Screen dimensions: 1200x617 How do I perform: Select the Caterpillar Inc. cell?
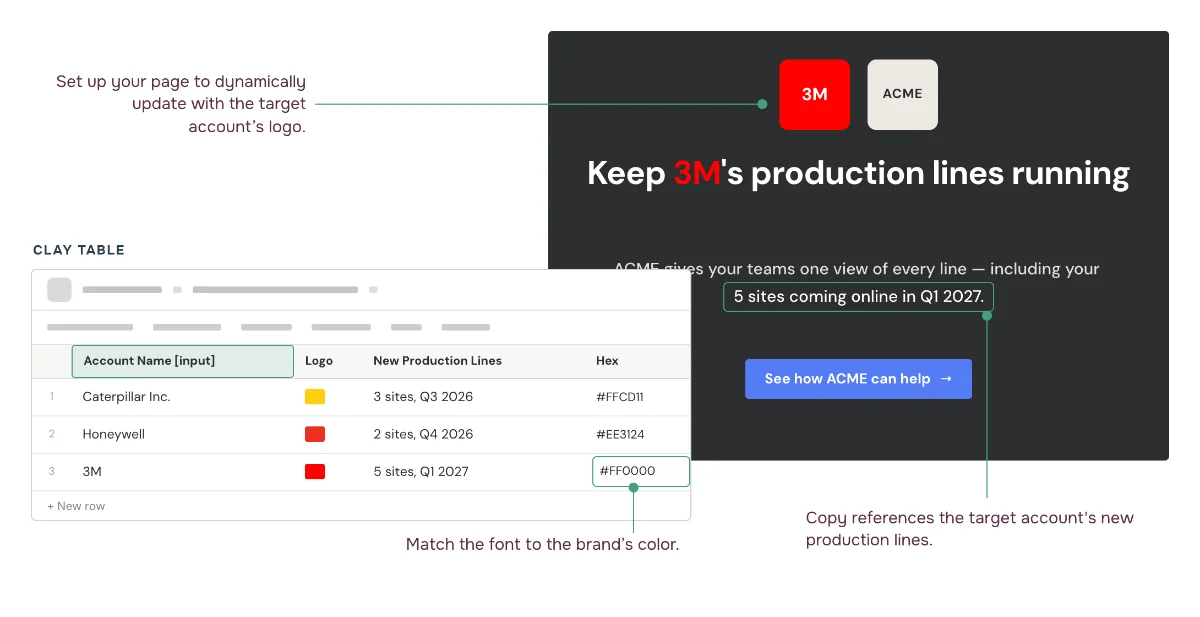127,397
